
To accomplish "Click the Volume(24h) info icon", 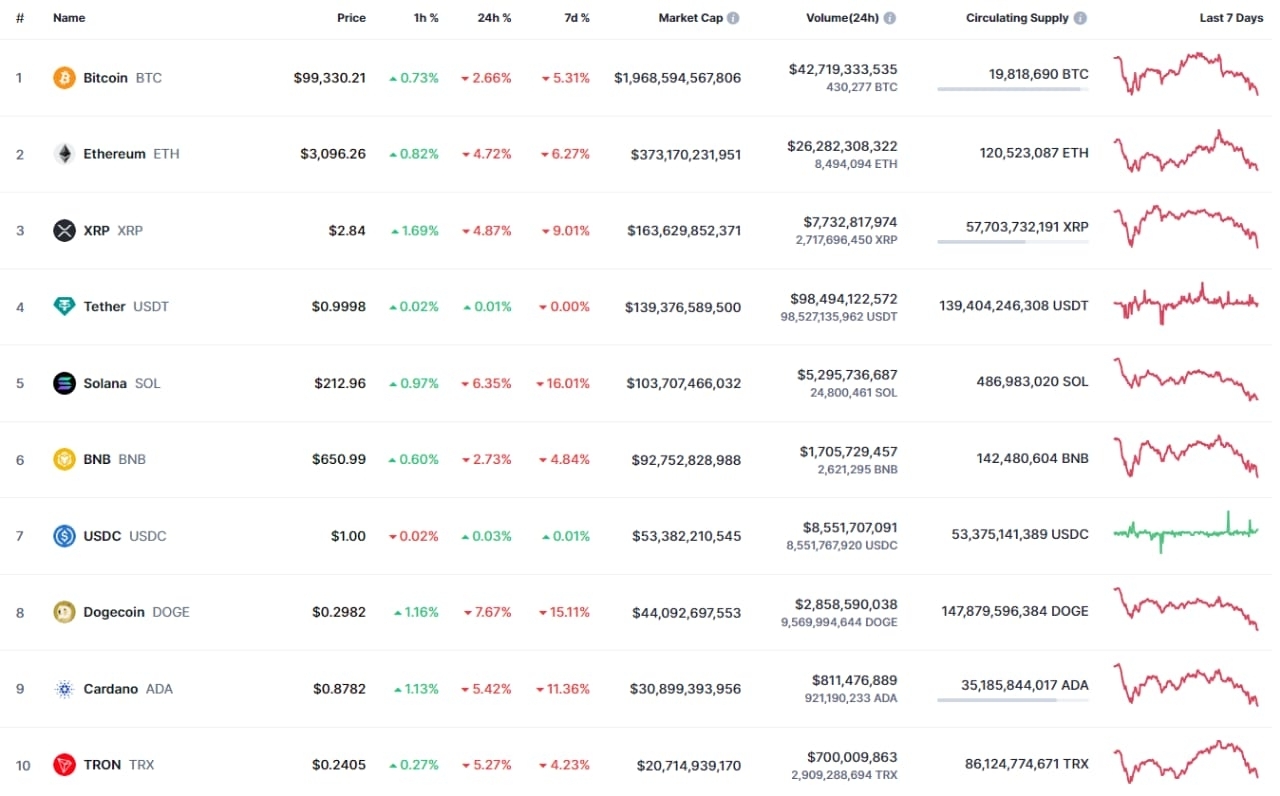I will [x=890, y=18].
